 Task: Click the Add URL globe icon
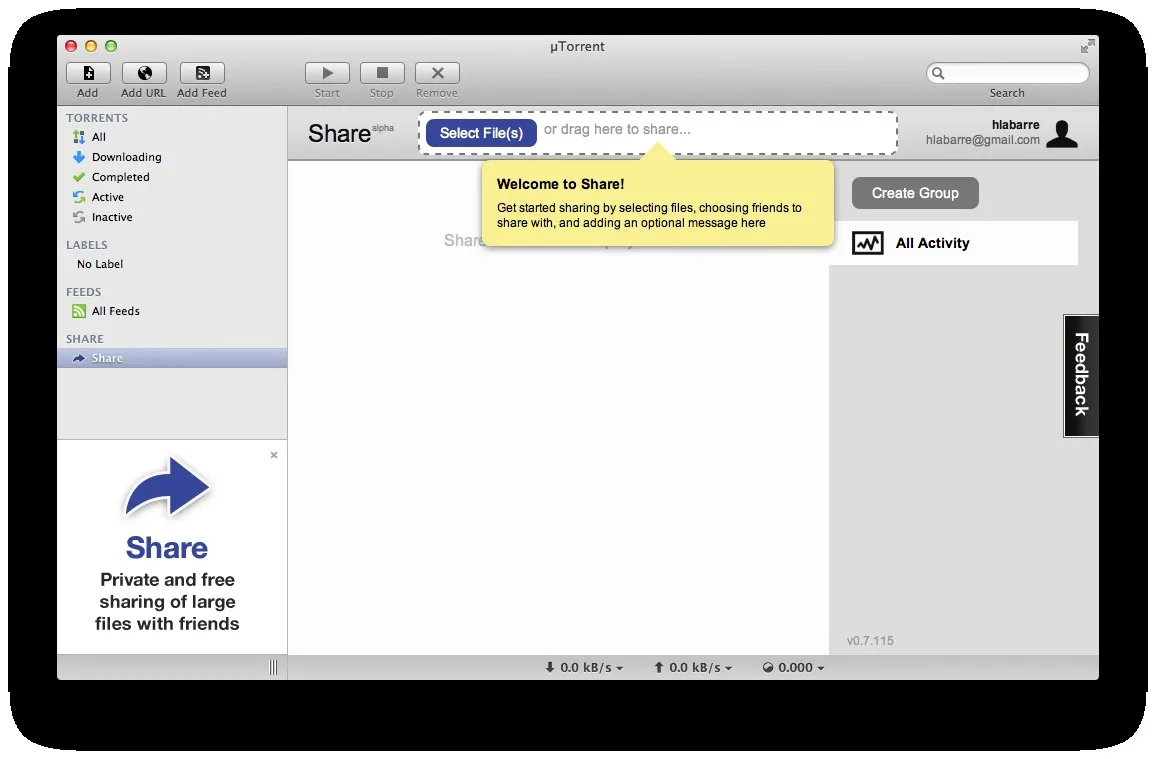coord(144,73)
